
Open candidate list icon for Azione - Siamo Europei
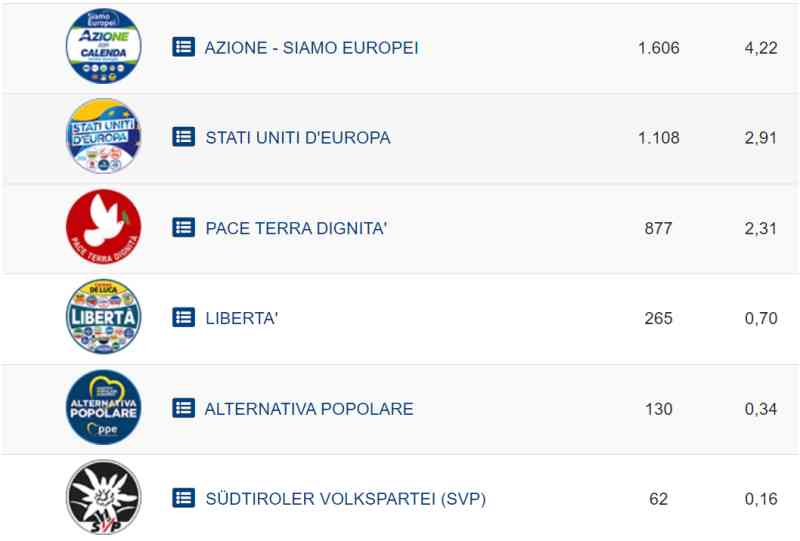point(183,47)
